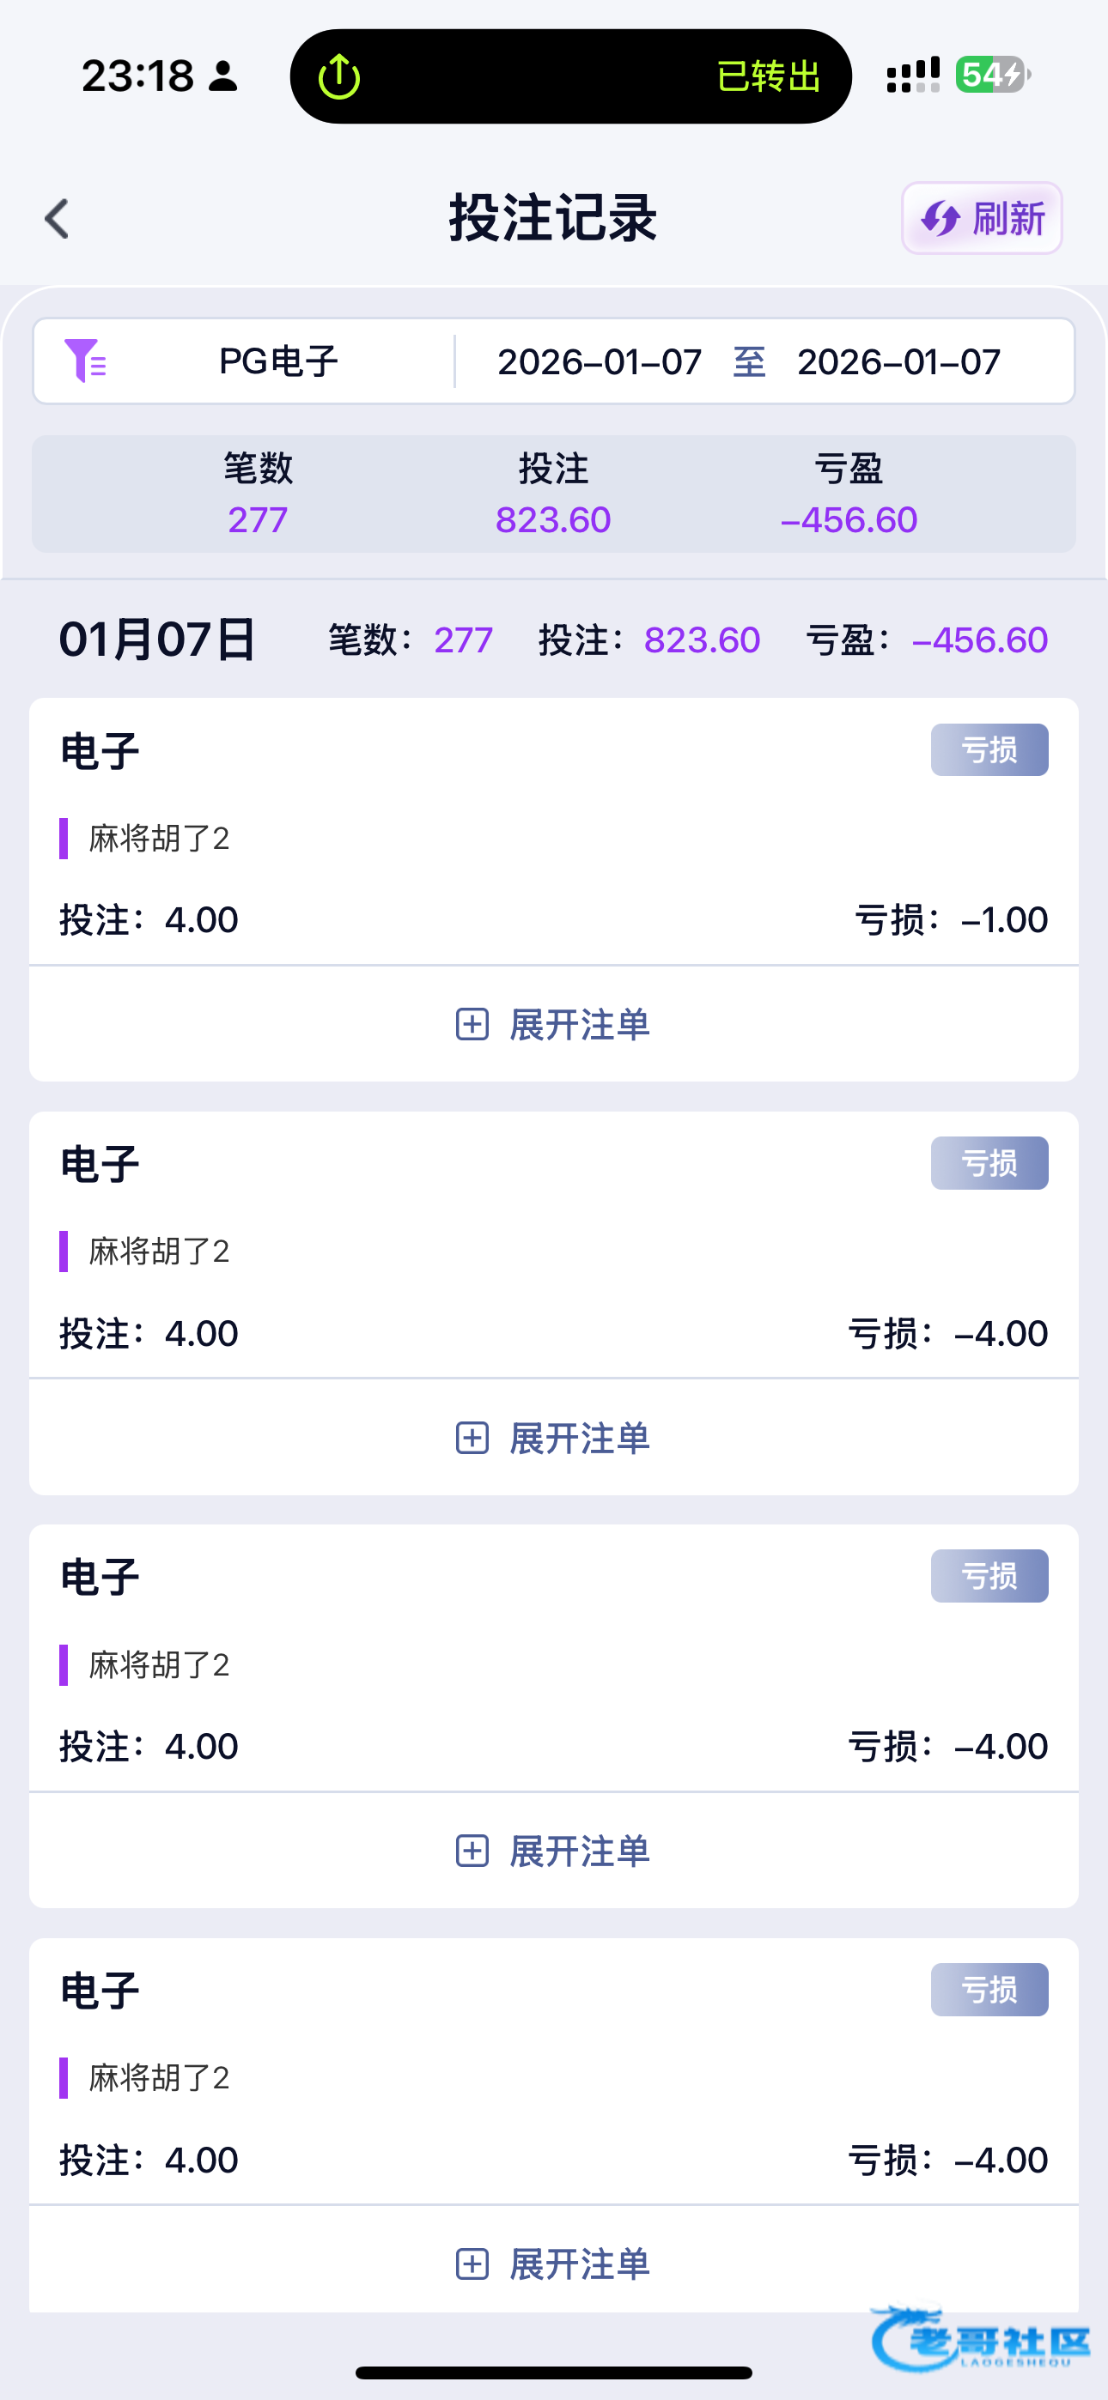Select the start date 2026-01-07
Screen dimensions: 1108x2400
[x=599, y=362]
